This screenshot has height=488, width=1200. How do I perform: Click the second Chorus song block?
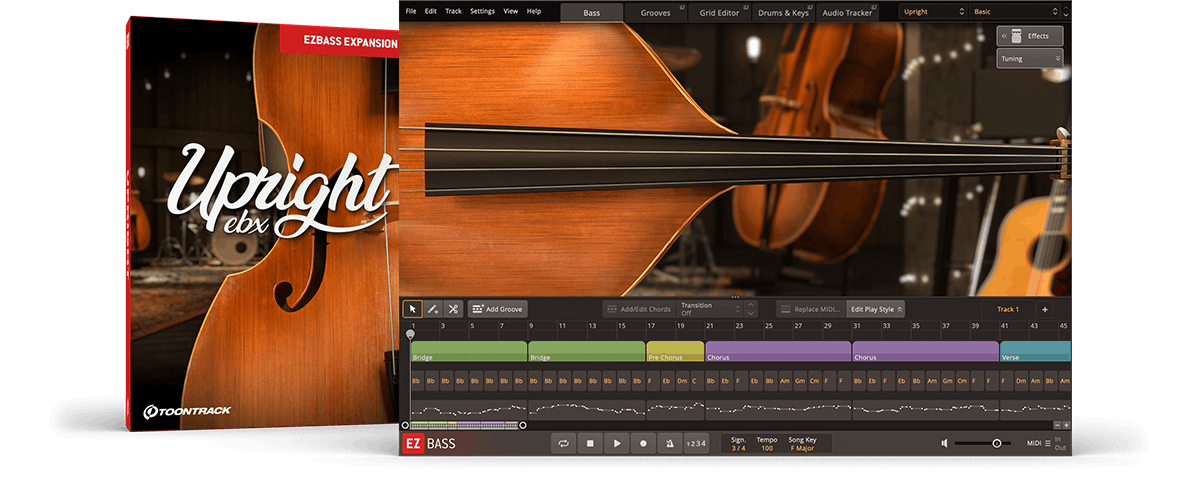pyautogui.click(x=925, y=352)
